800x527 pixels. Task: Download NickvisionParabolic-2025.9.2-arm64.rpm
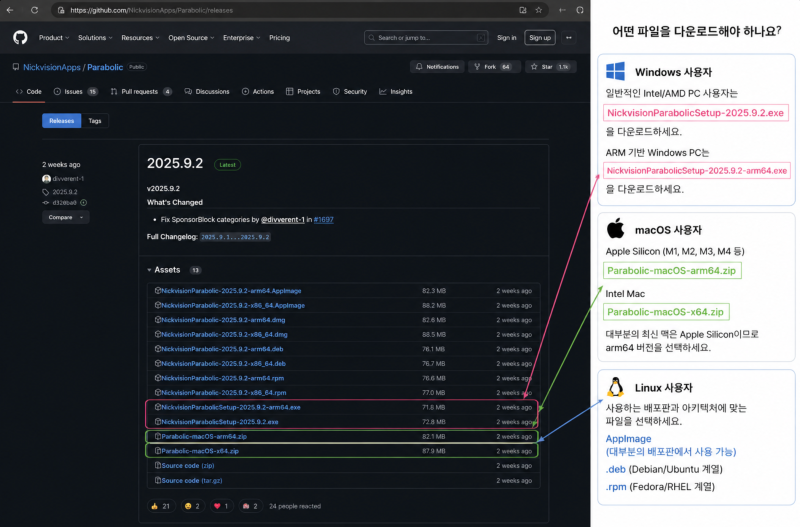[x=222, y=379]
